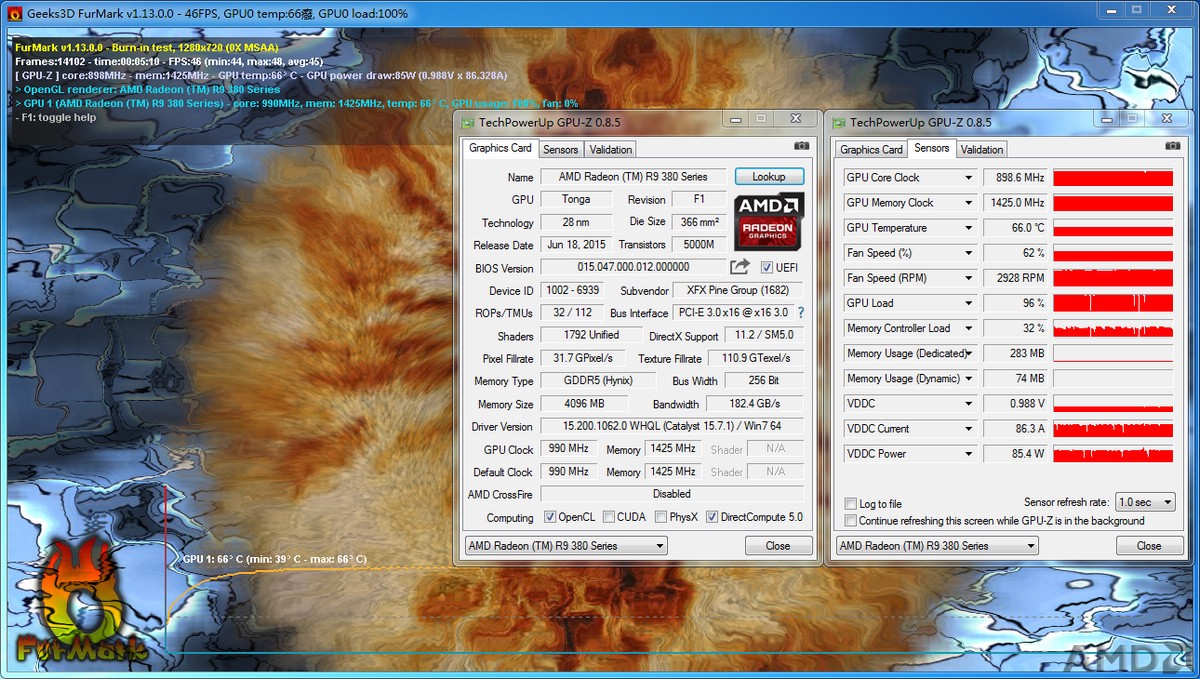Click the AMD Radeon Graphics logo
The width and height of the screenshot is (1200, 679).
click(769, 221)
